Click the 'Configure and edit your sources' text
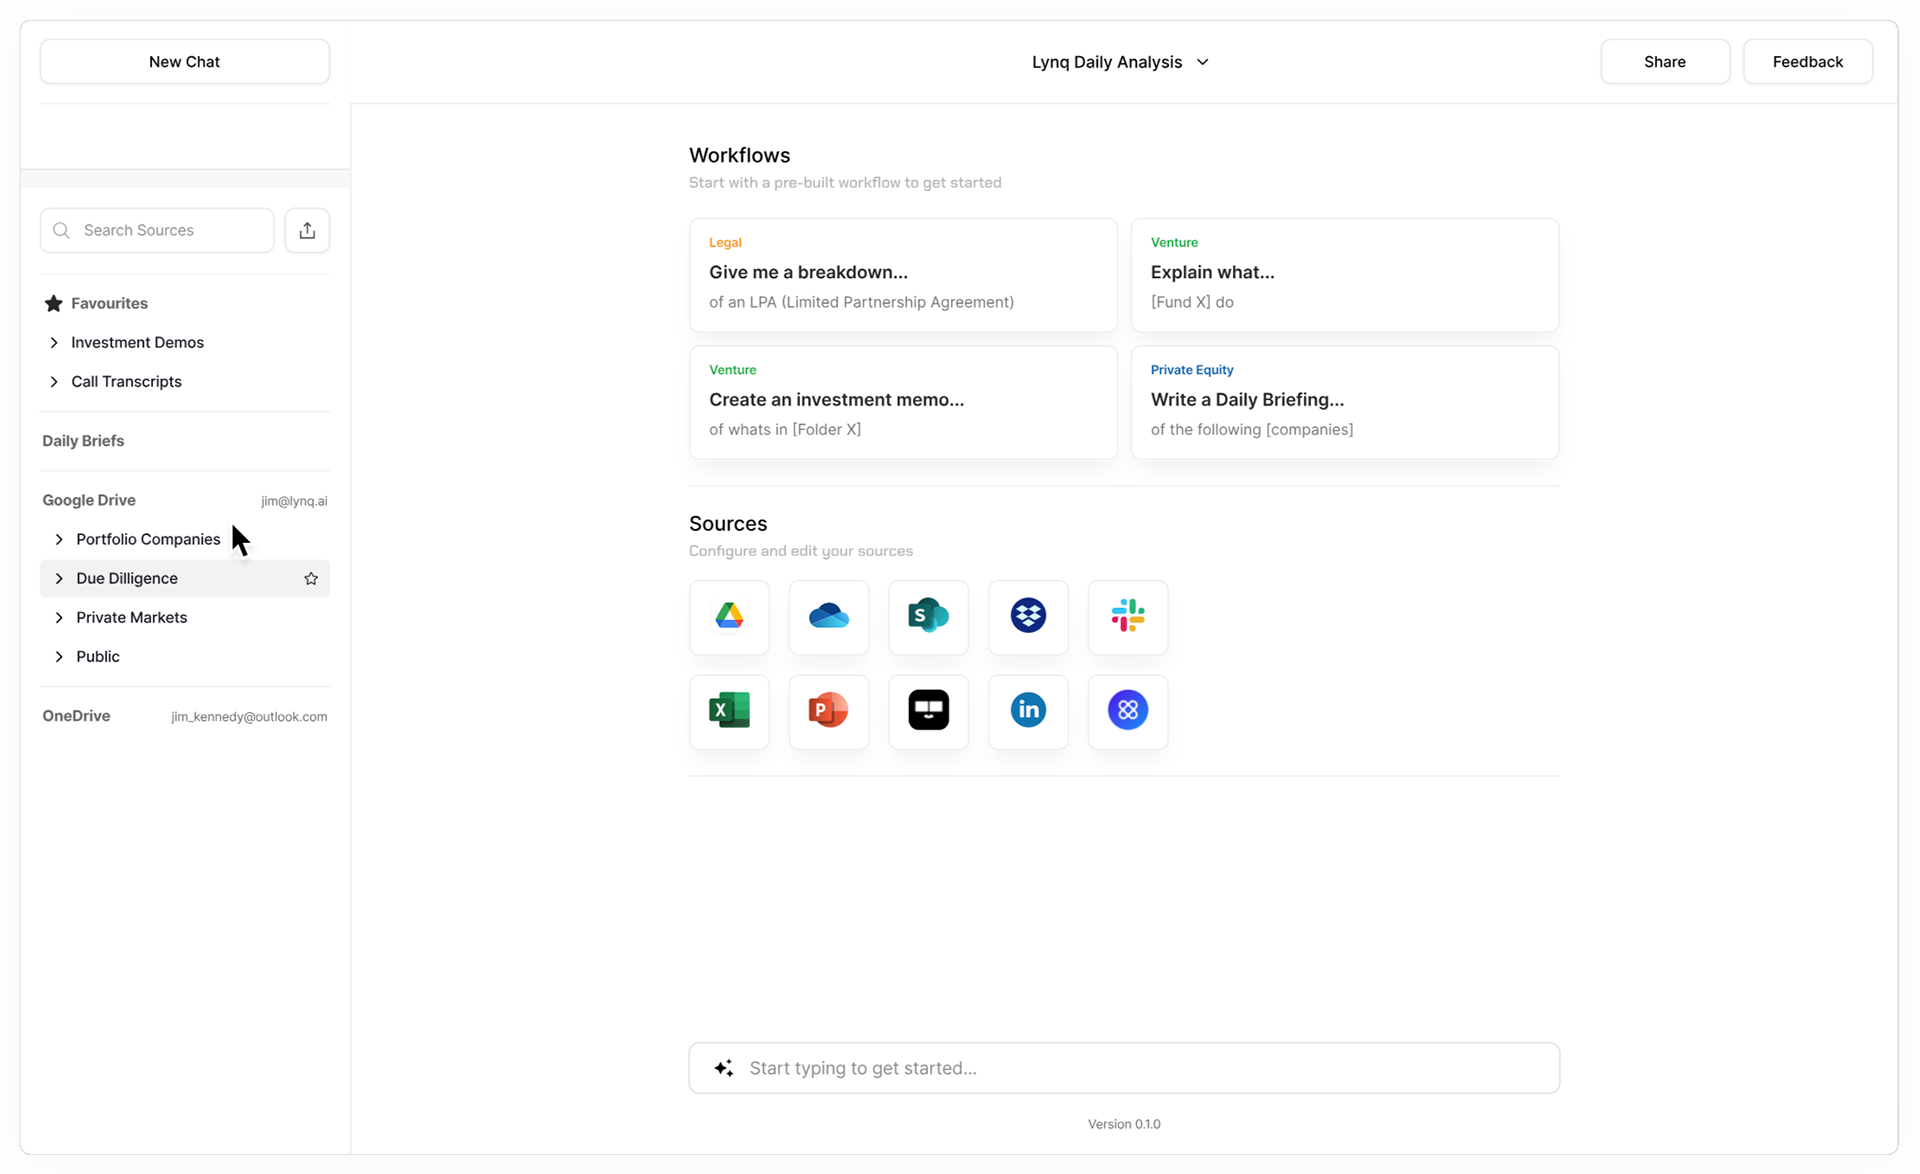 tap(801, 551)
